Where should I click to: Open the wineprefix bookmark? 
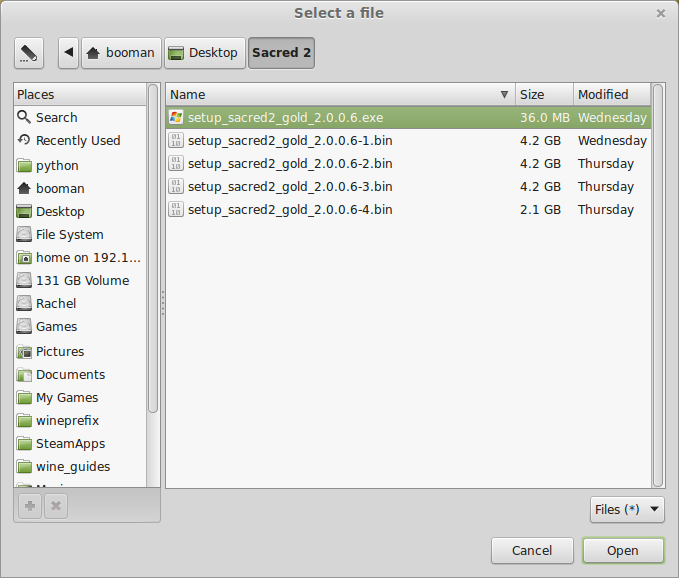click(80, 420)
